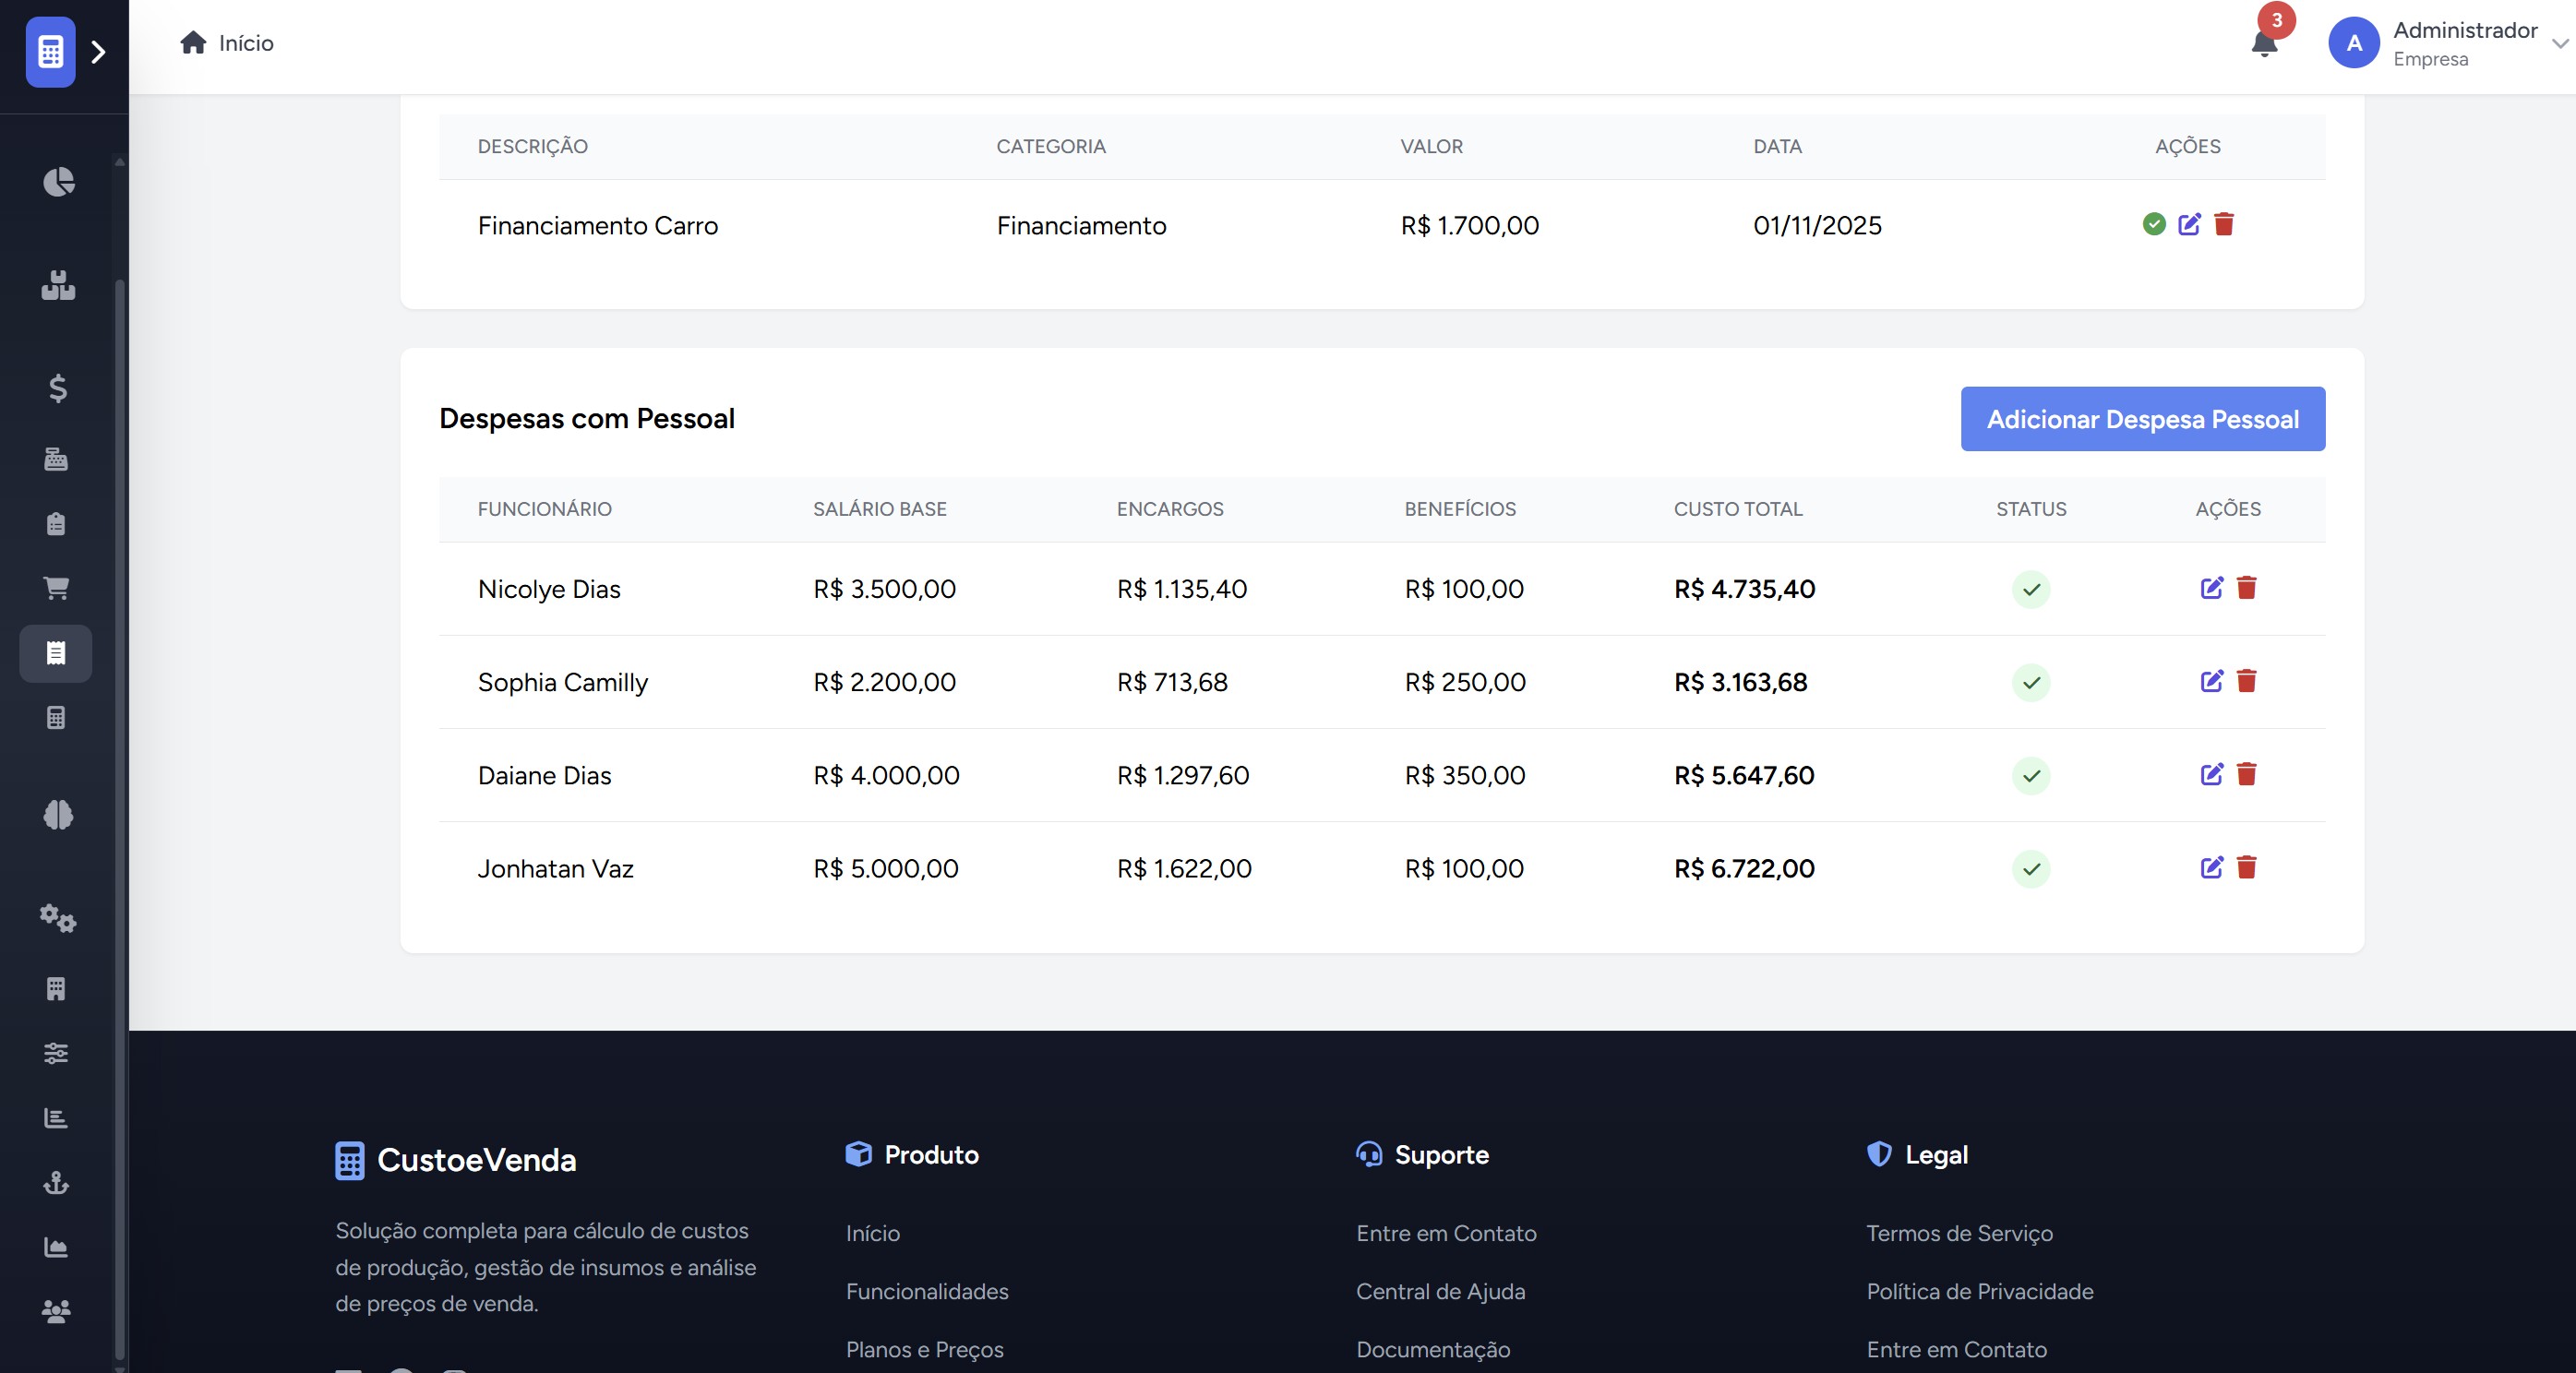Toggle paid status on Financiamento Carro

coord(2154,224)
